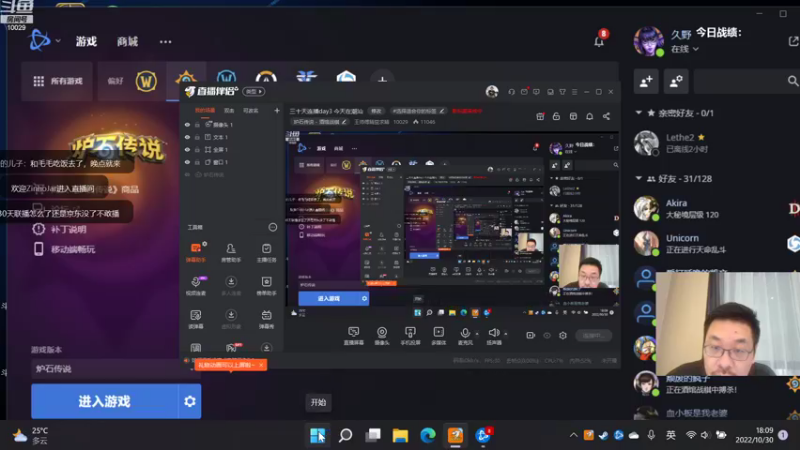Collapse the 好友 31/128 group
The height and width of the screenshot is (450, 800).
point(638,179)
